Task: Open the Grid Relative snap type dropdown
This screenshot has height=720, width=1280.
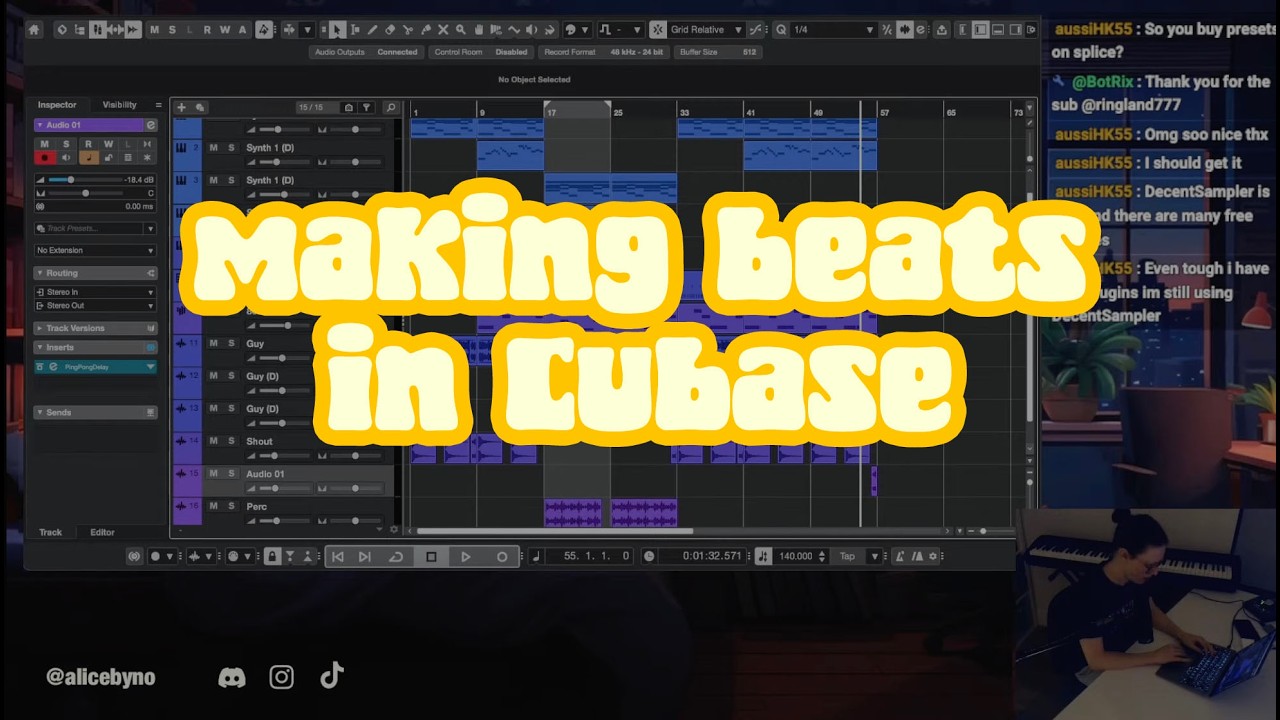Action: point(707,30)
